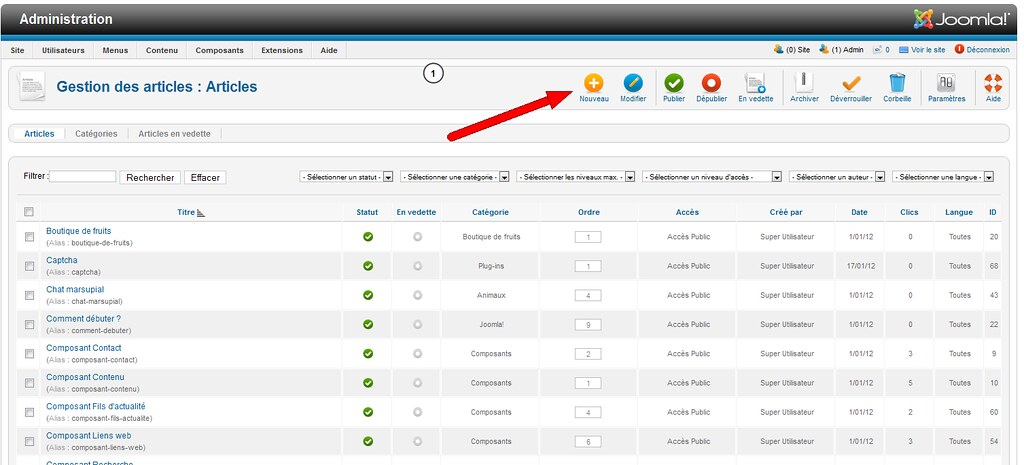Viewport: 1024px width, 465px height.
Task: Check the box for Composant Contenu
Action: coord(29,383)
